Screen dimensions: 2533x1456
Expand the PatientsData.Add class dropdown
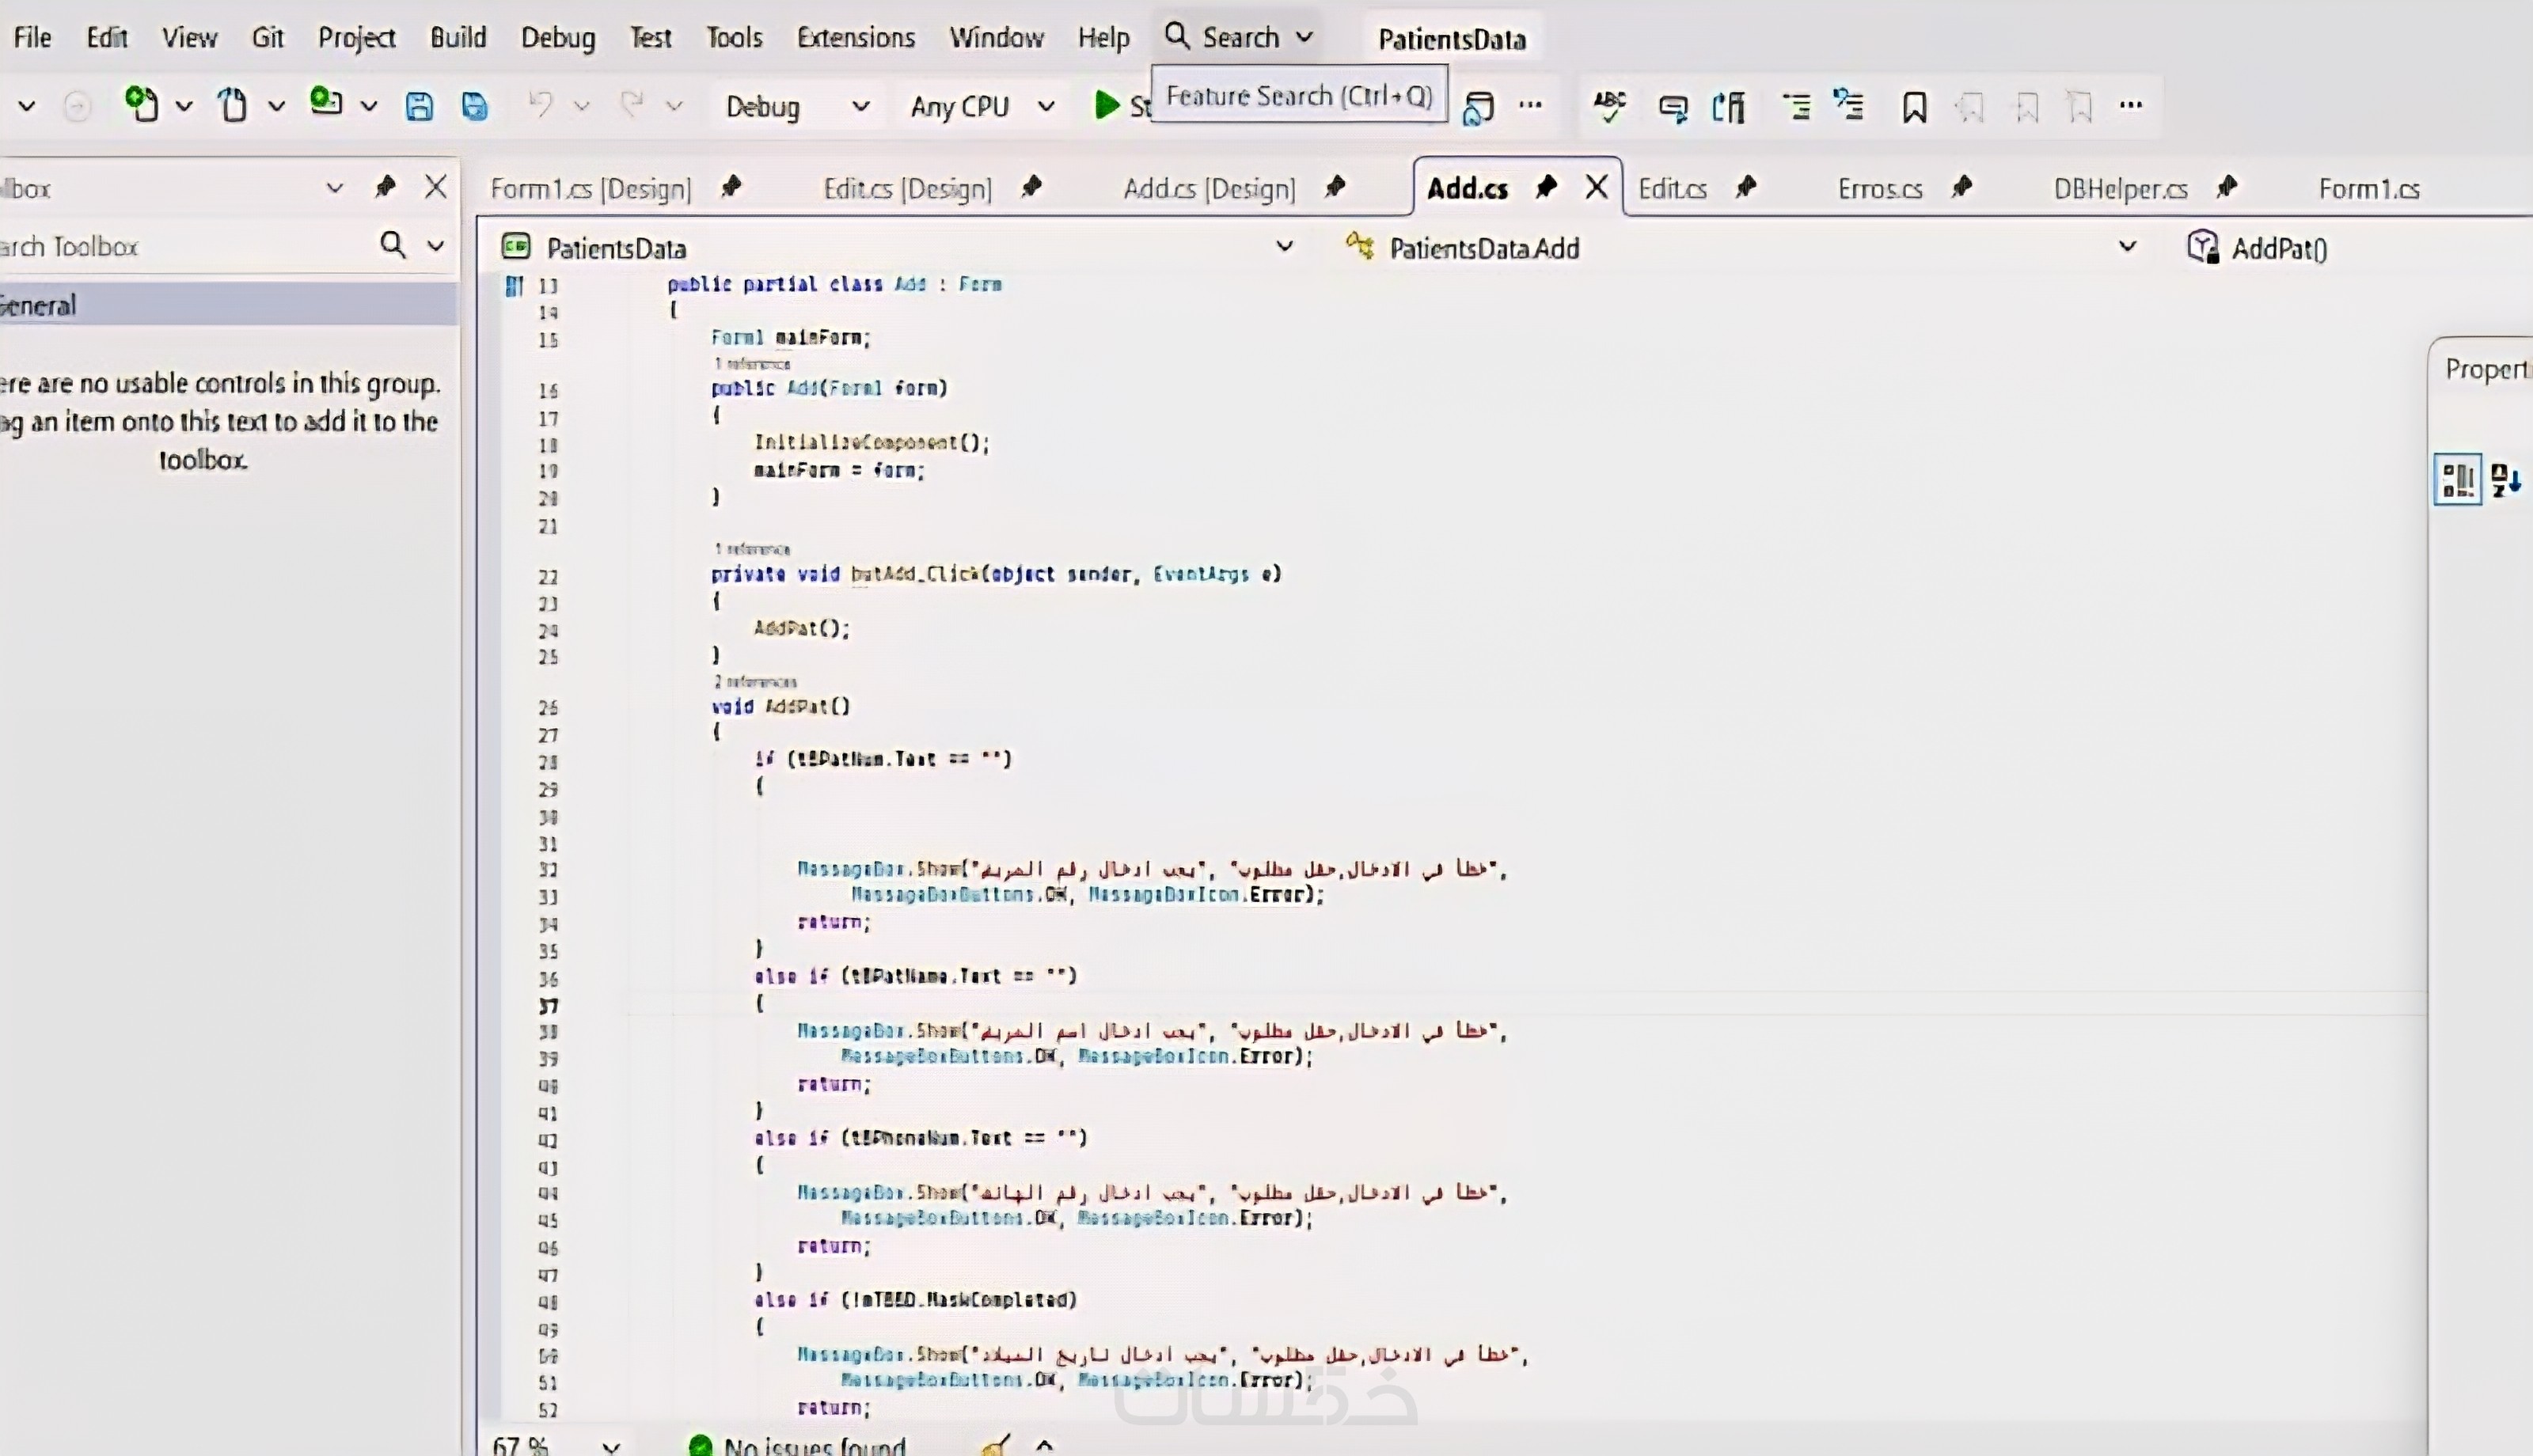click(2127, 247)
